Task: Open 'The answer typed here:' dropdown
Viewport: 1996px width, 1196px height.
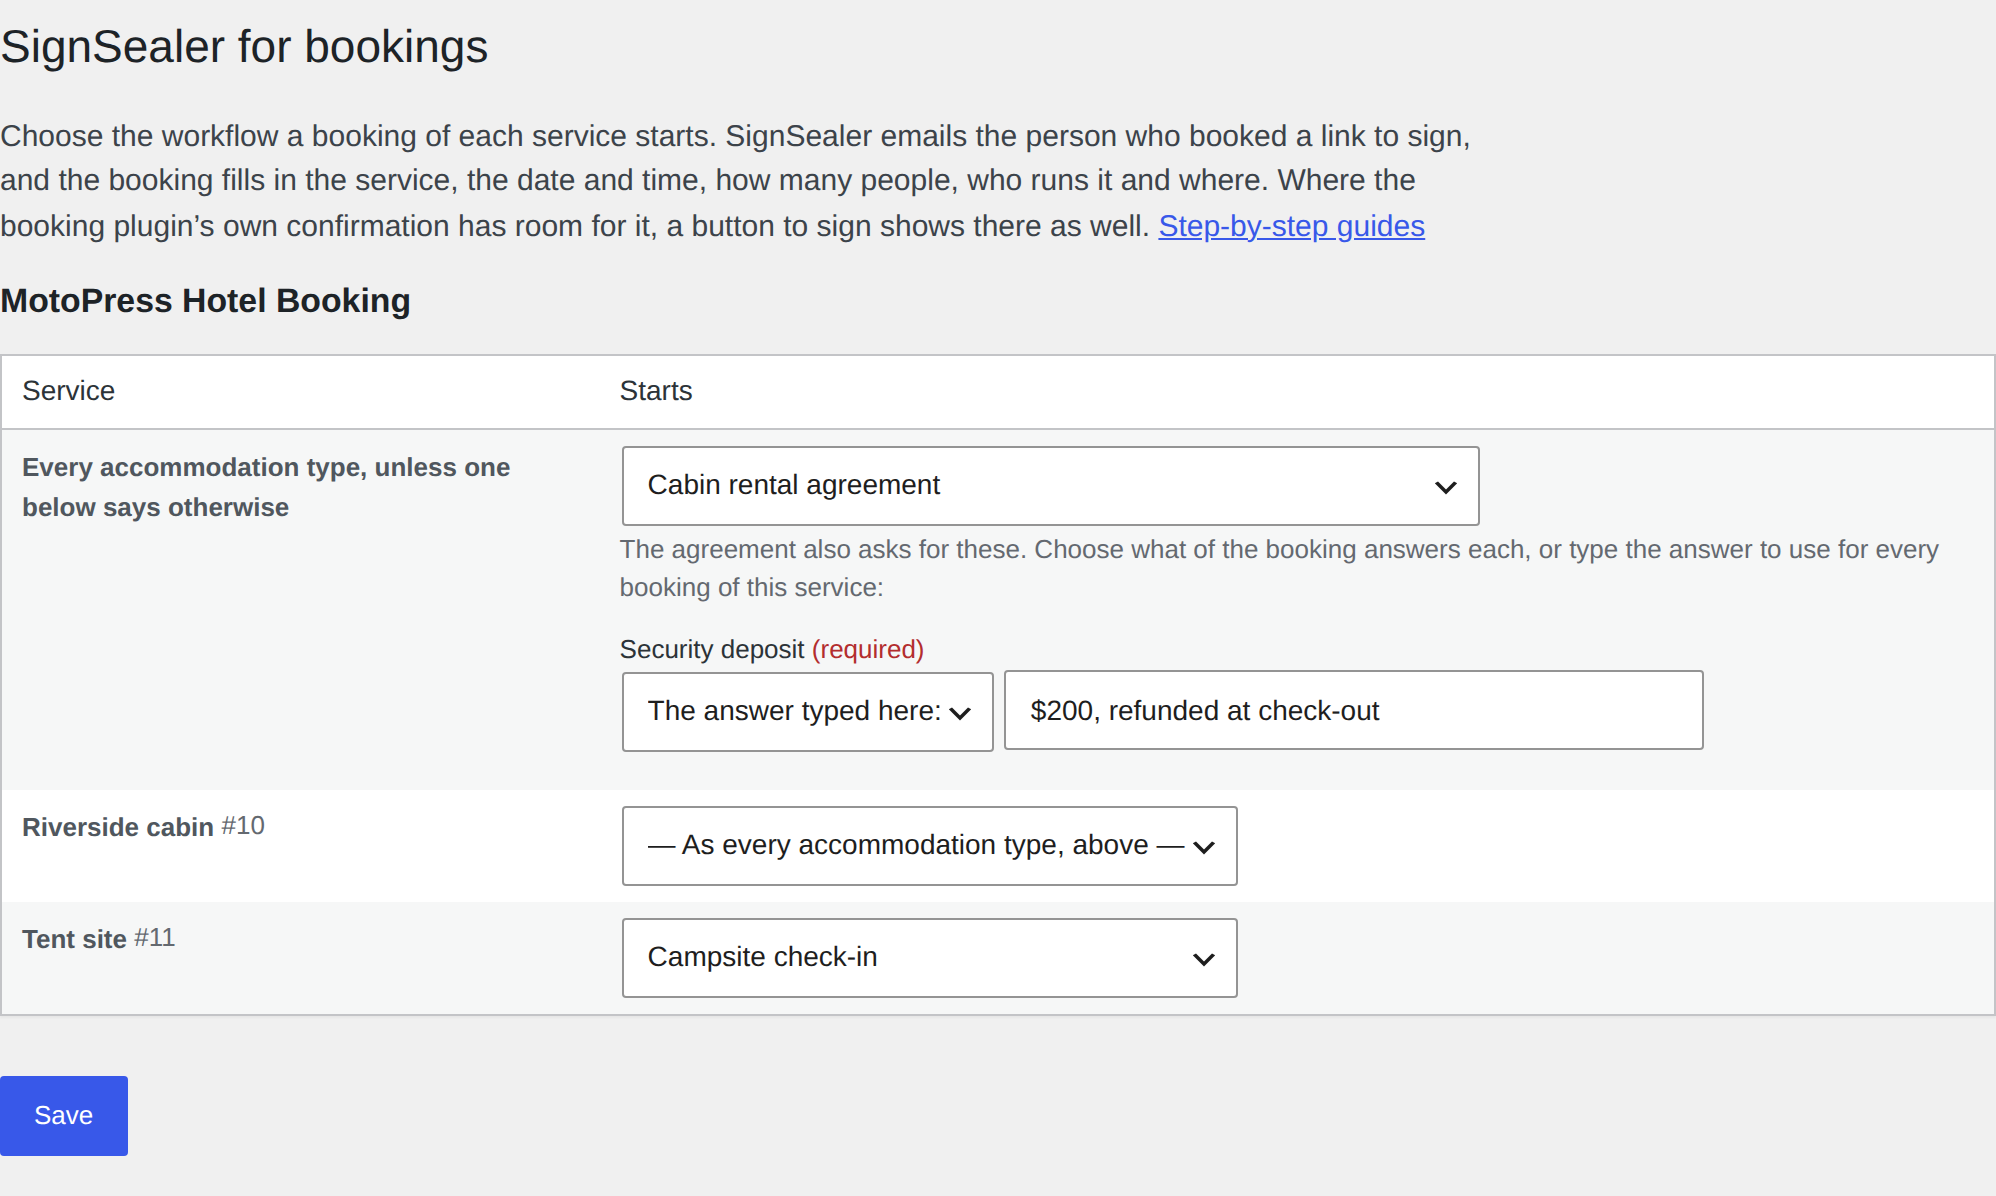Action: click(807, 711)
